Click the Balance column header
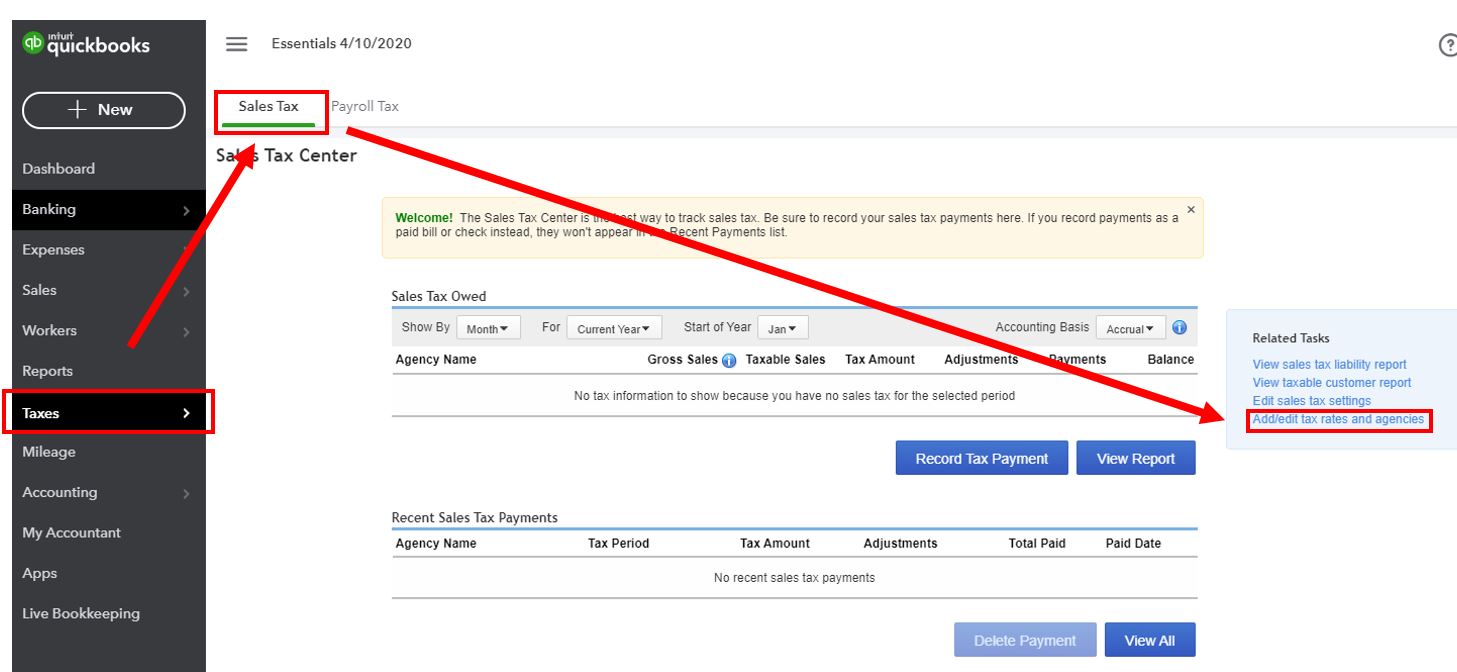 1171,359
